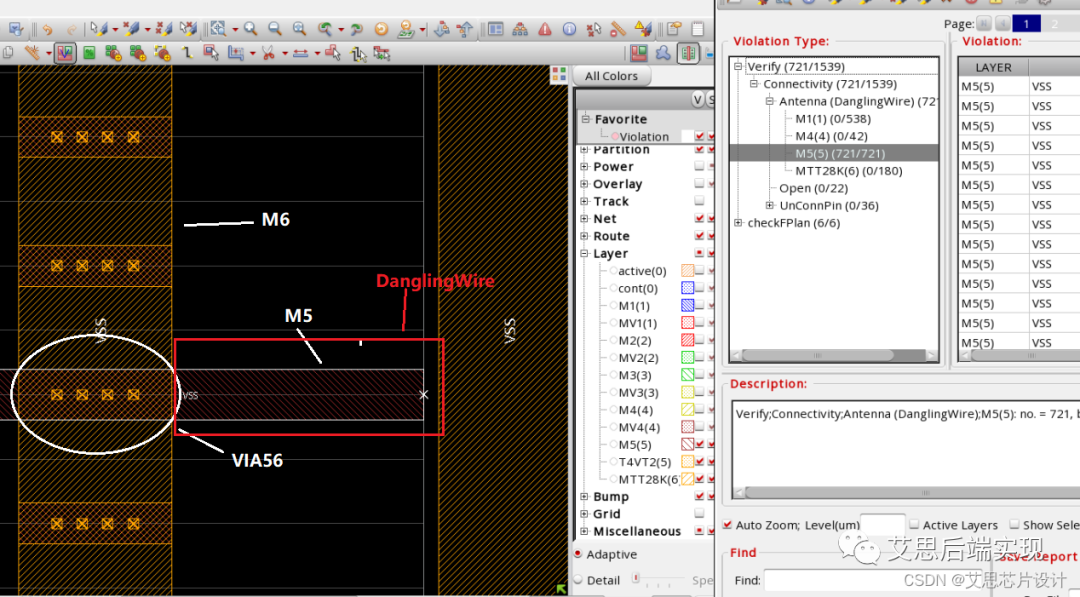Select the Detail radio button

pos(578,580)
